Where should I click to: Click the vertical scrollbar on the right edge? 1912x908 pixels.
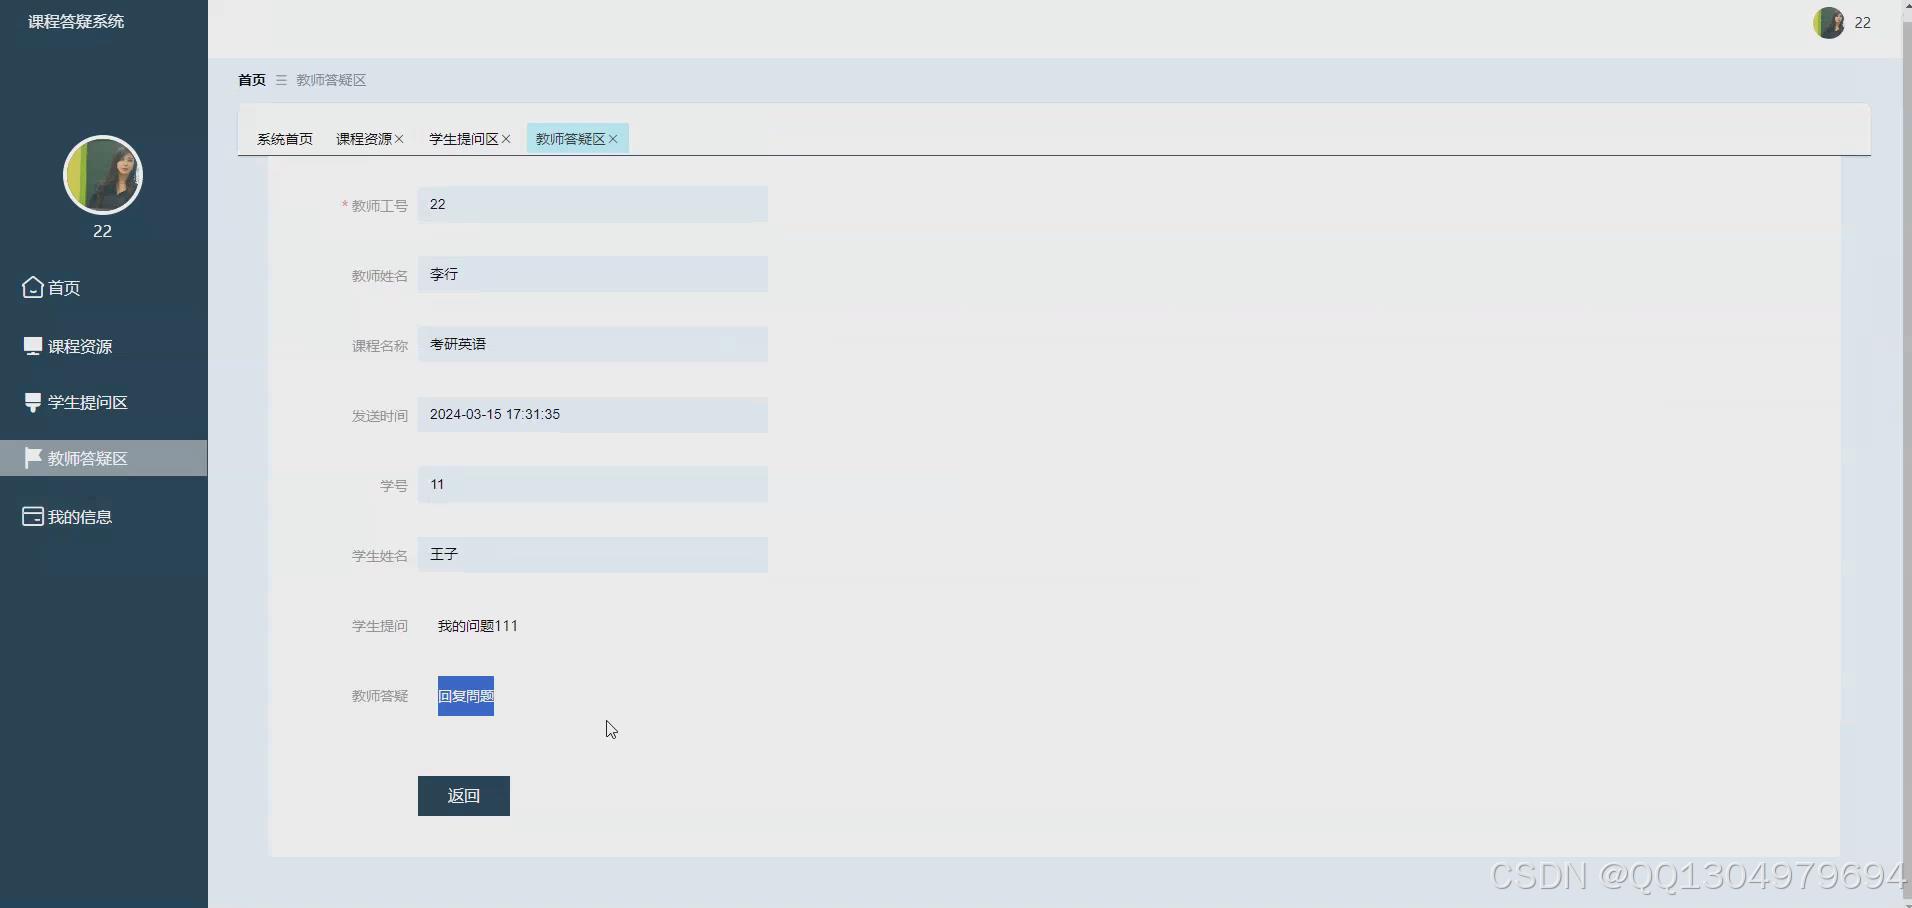(x=1906, y=454)
